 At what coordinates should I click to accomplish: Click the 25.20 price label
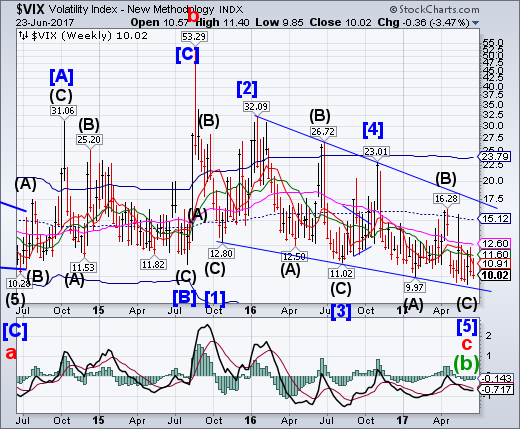89,139
